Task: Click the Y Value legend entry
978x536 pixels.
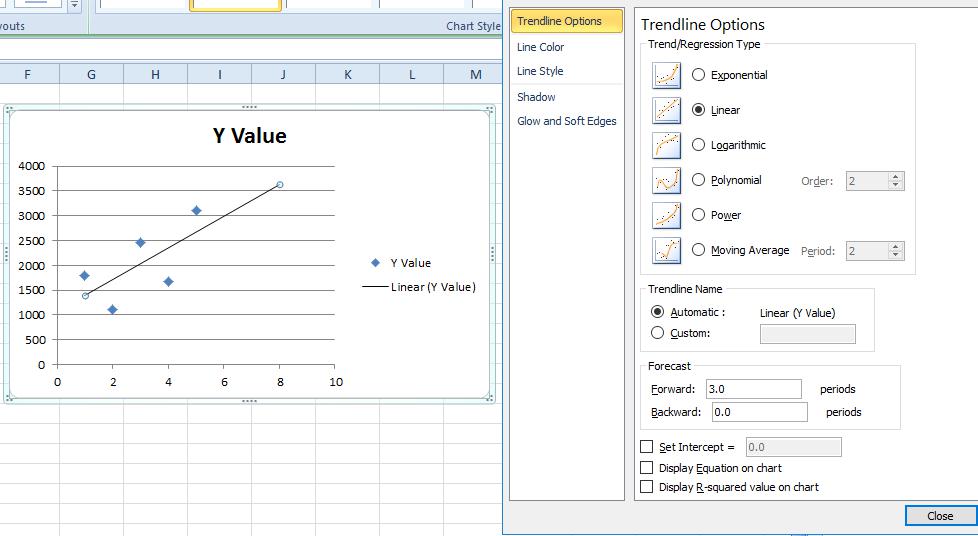Action: 400,263
